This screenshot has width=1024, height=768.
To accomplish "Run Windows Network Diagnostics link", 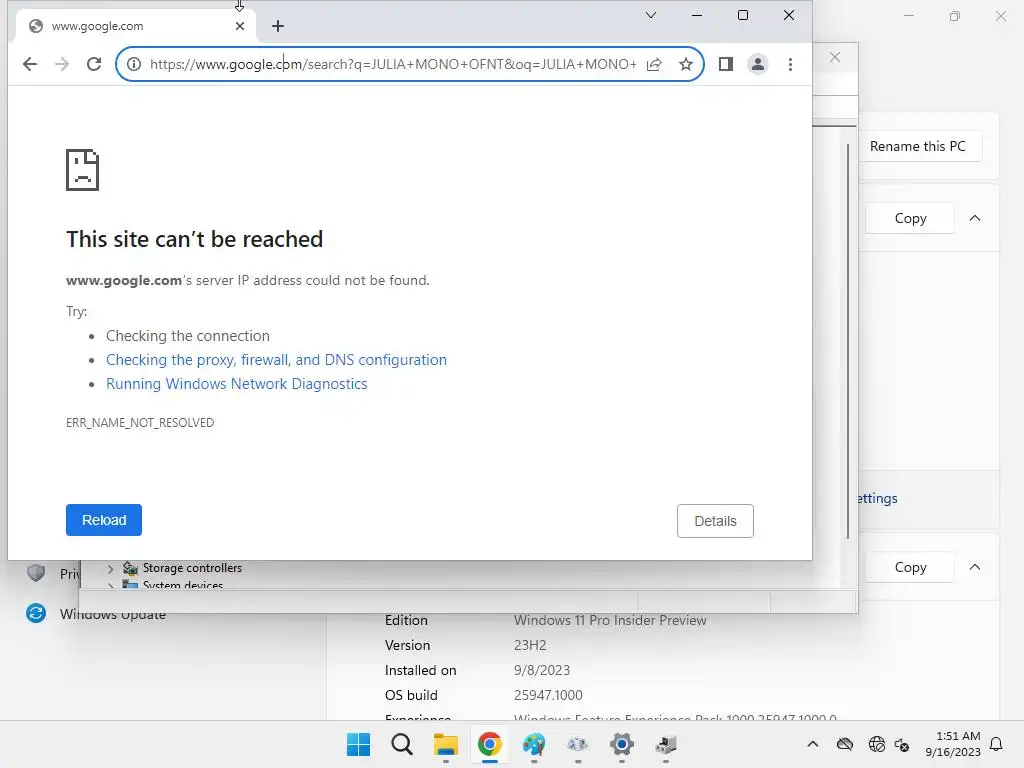I will coord(236,384).
